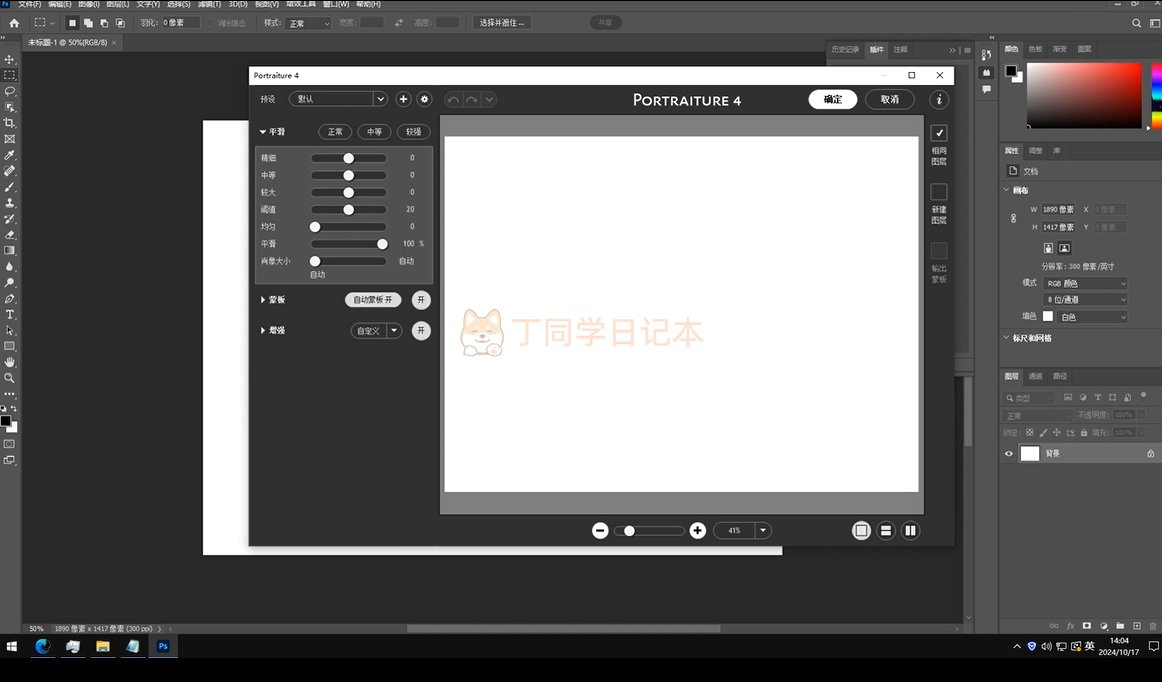Switch to horizontal split preview icon
Image resolution: width=1162 pixels, height=682 pixels.
pyautogui.click(x=886, y=531)
